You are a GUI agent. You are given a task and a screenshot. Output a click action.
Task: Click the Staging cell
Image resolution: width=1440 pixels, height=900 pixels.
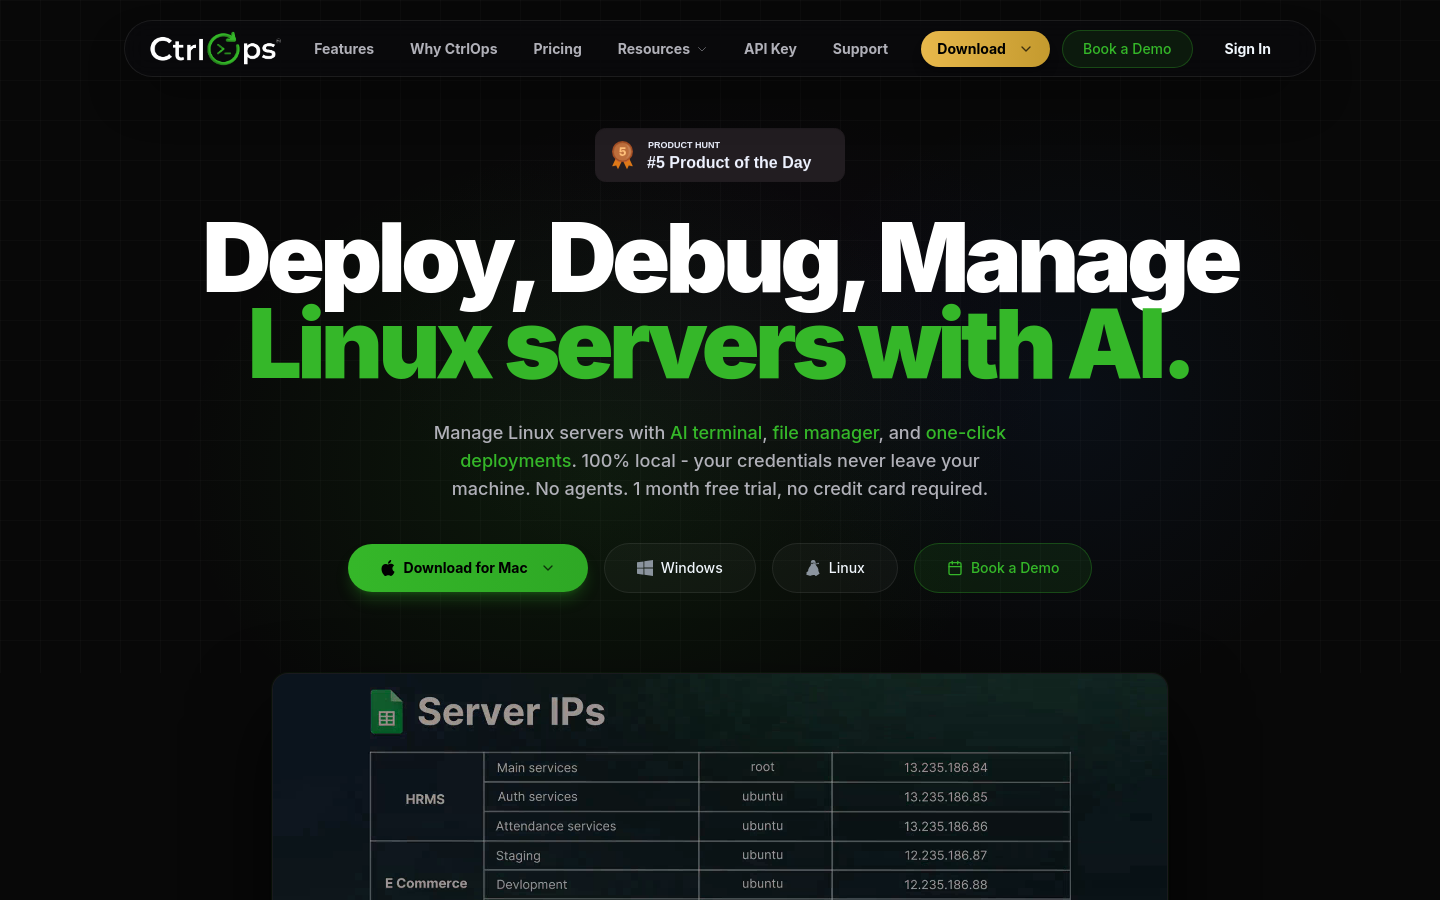pos(591,856)
